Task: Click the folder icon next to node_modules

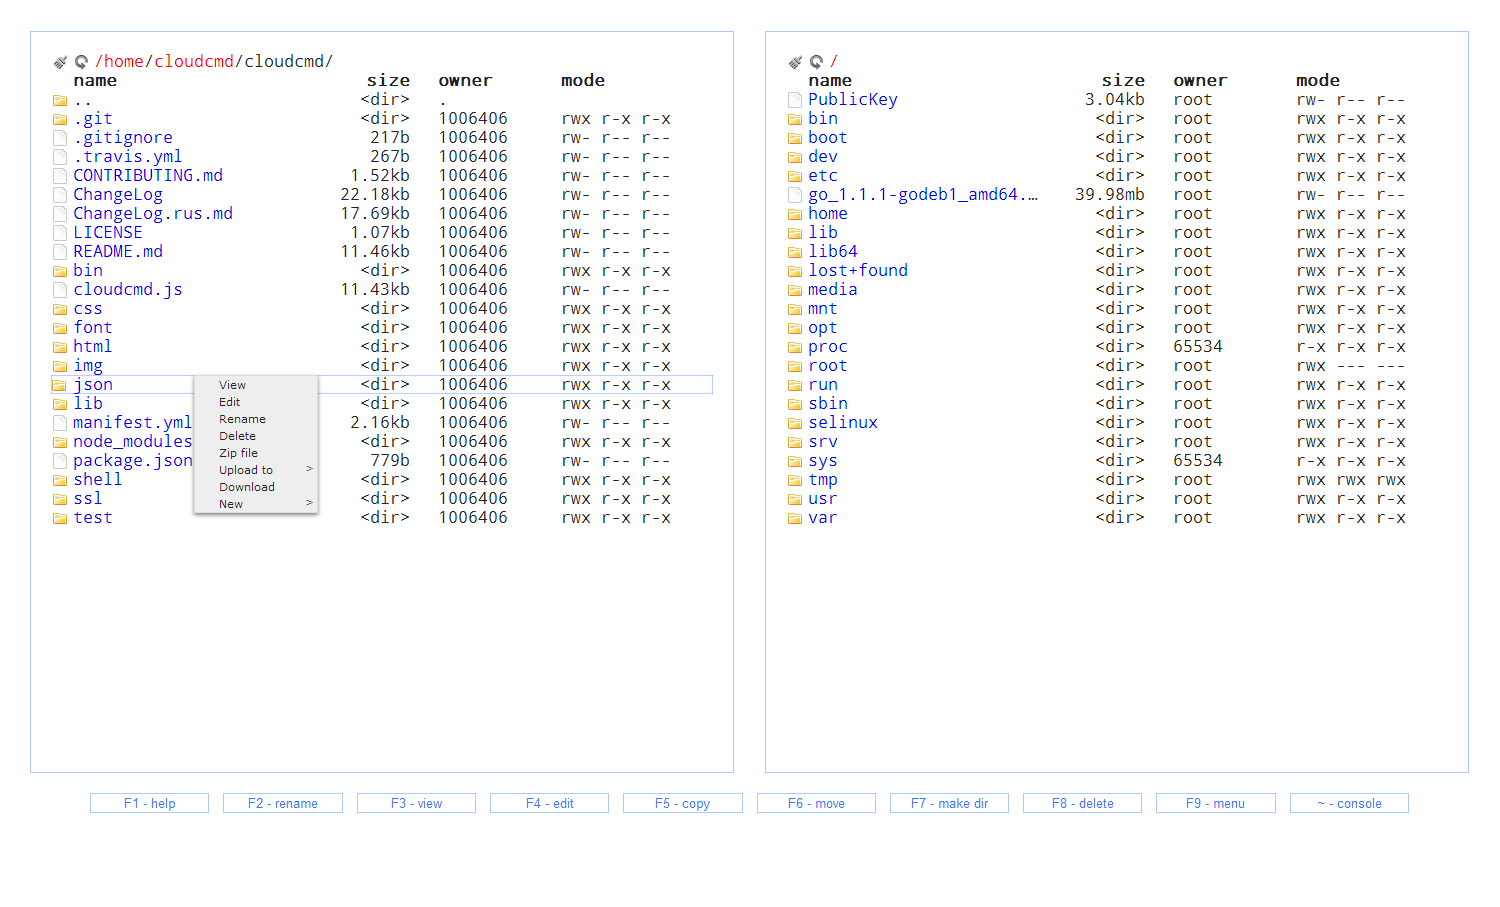Action: 60,442
